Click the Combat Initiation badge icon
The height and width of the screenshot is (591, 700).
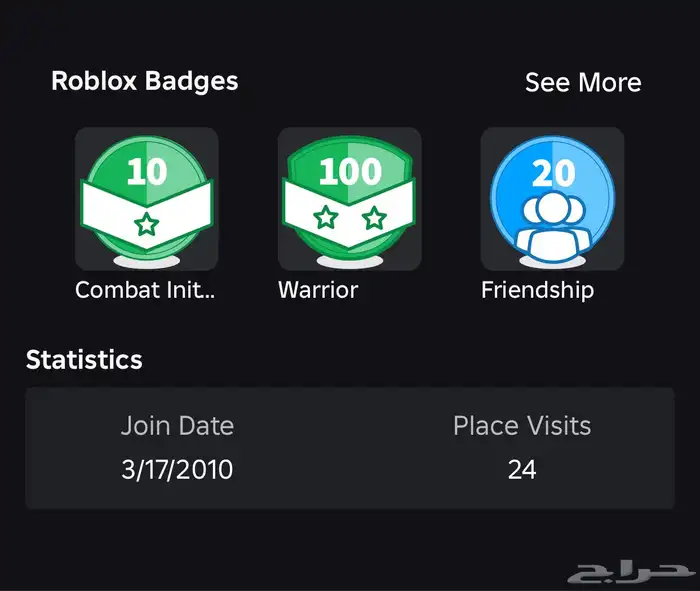point(146,198)
